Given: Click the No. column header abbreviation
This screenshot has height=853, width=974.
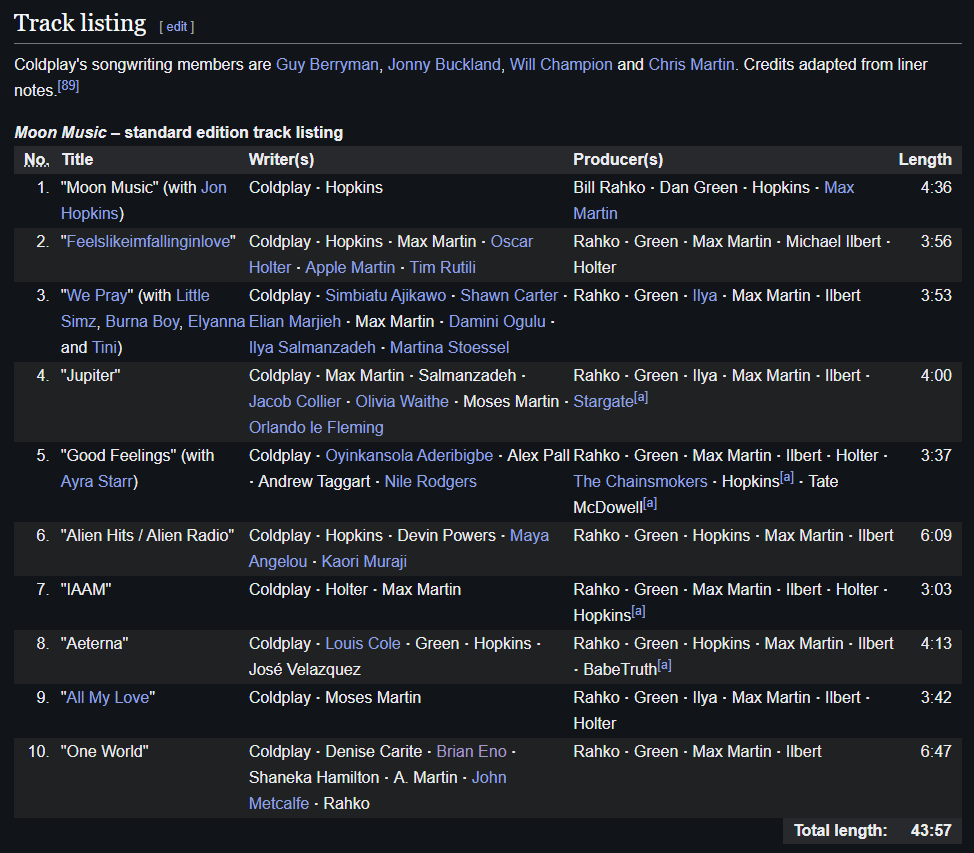Looking at the screenshot, I should (36, 160).
